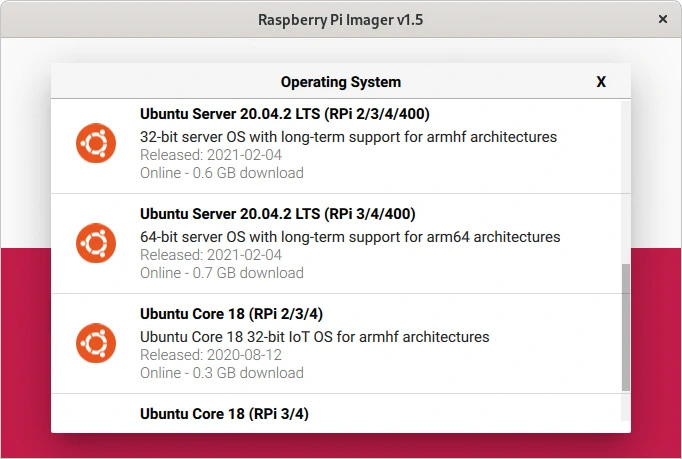Image resolution: width=682 pixels, height=459 pixels.
Task: Click the Operating System dialog header
Action: click(340, 82)
